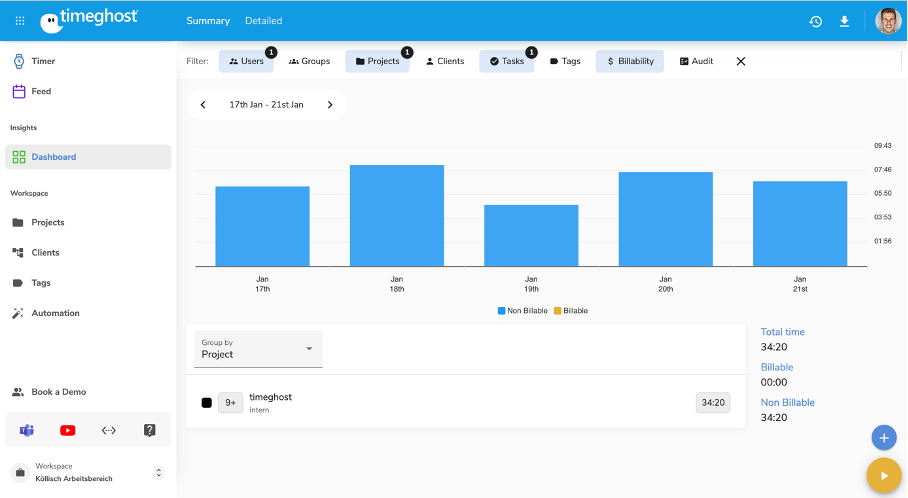Download the report via download icon
The width and height of the screenshot is (908, 498).
[844, 21]
